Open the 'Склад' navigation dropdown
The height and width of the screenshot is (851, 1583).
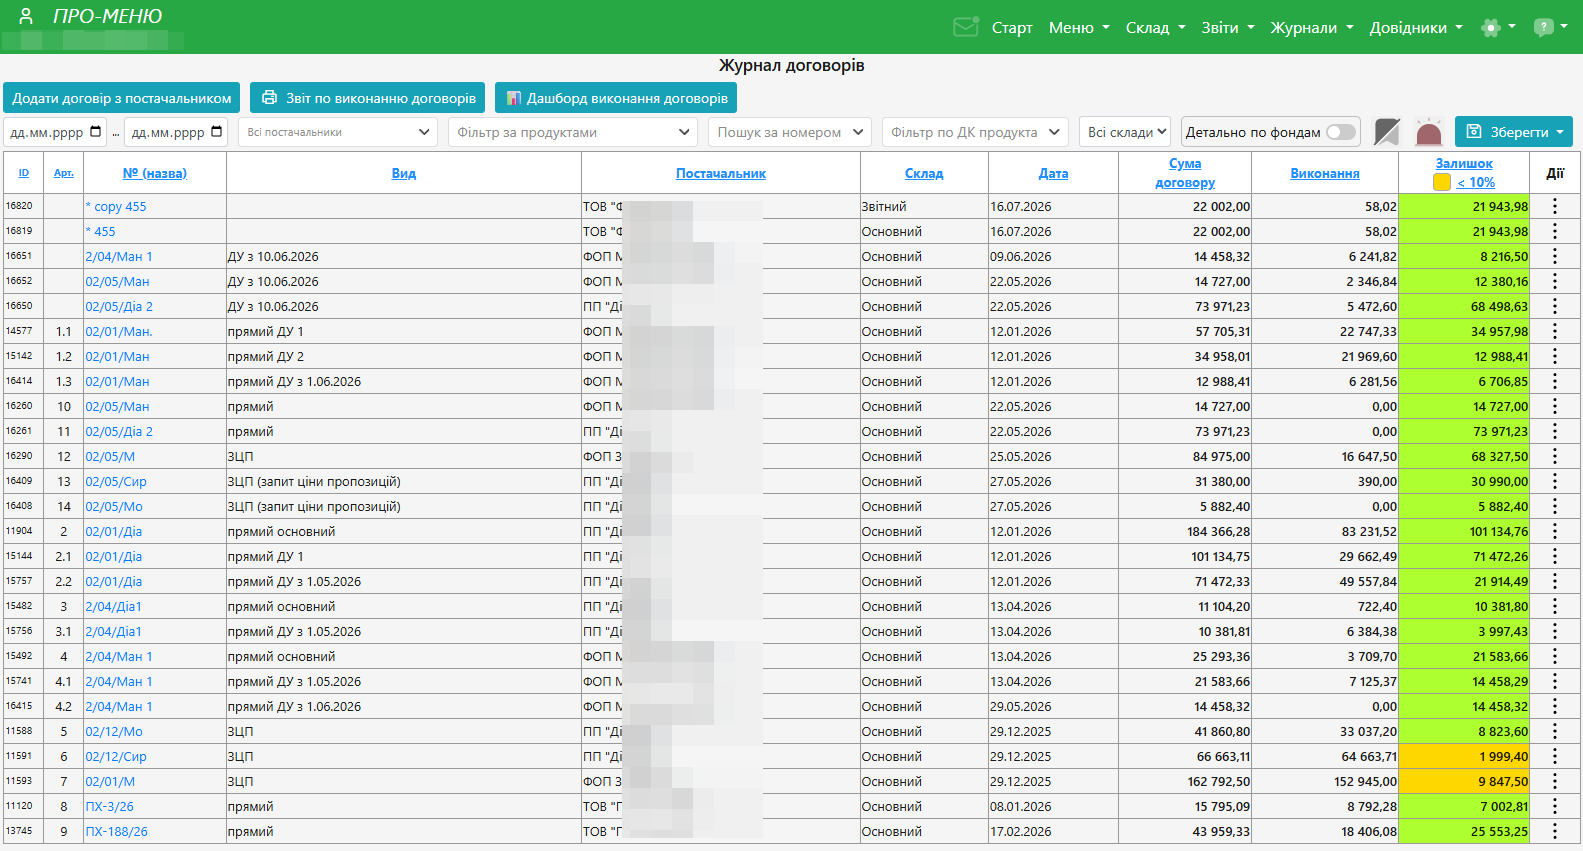click(1155, 27)
